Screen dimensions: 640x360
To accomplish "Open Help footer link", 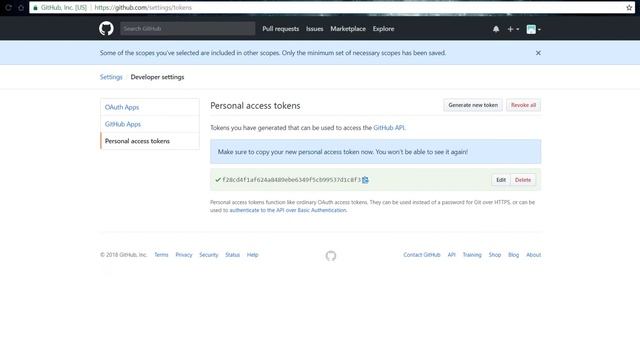I will (253, 255).
